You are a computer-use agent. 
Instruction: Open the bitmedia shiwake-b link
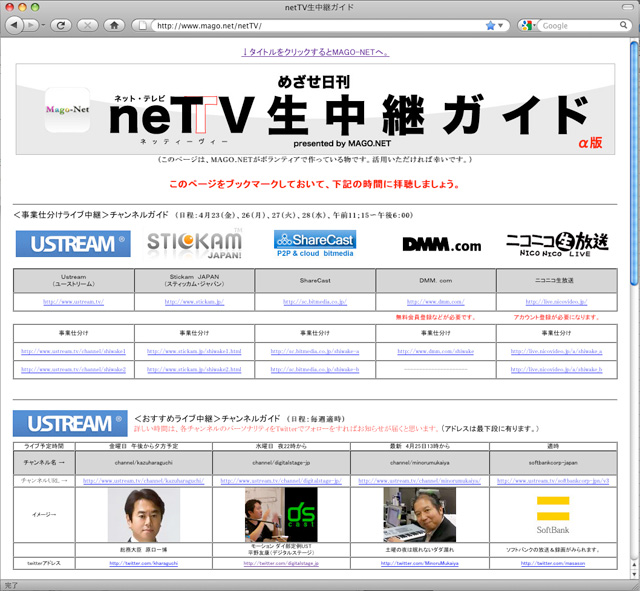[315, 370]
